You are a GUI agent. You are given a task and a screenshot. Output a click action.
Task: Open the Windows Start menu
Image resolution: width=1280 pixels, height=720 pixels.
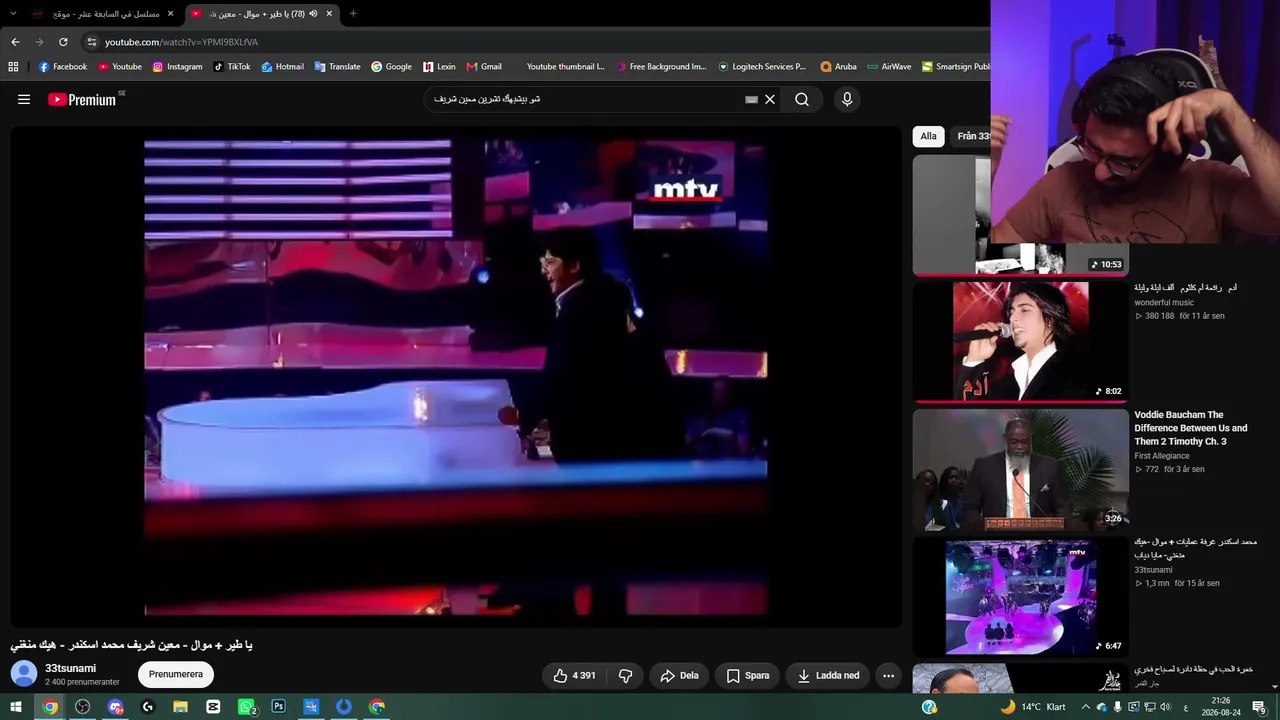pos(17,707)
